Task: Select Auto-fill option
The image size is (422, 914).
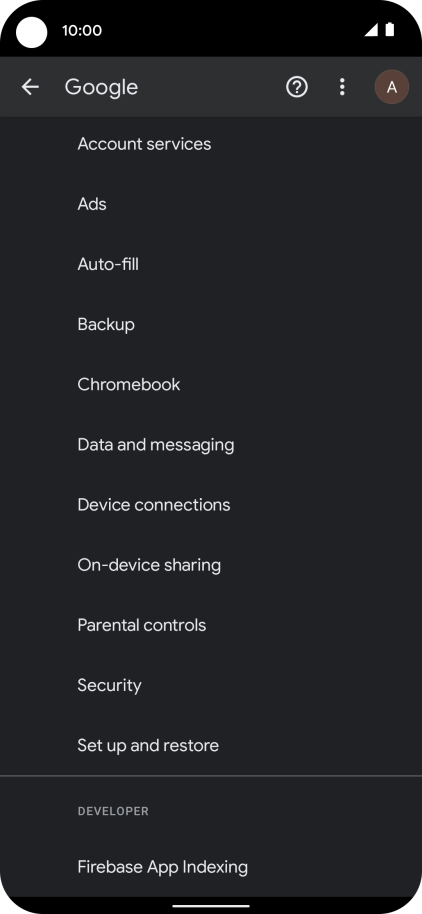Action: pyautogui.click(x=211, y=264)
